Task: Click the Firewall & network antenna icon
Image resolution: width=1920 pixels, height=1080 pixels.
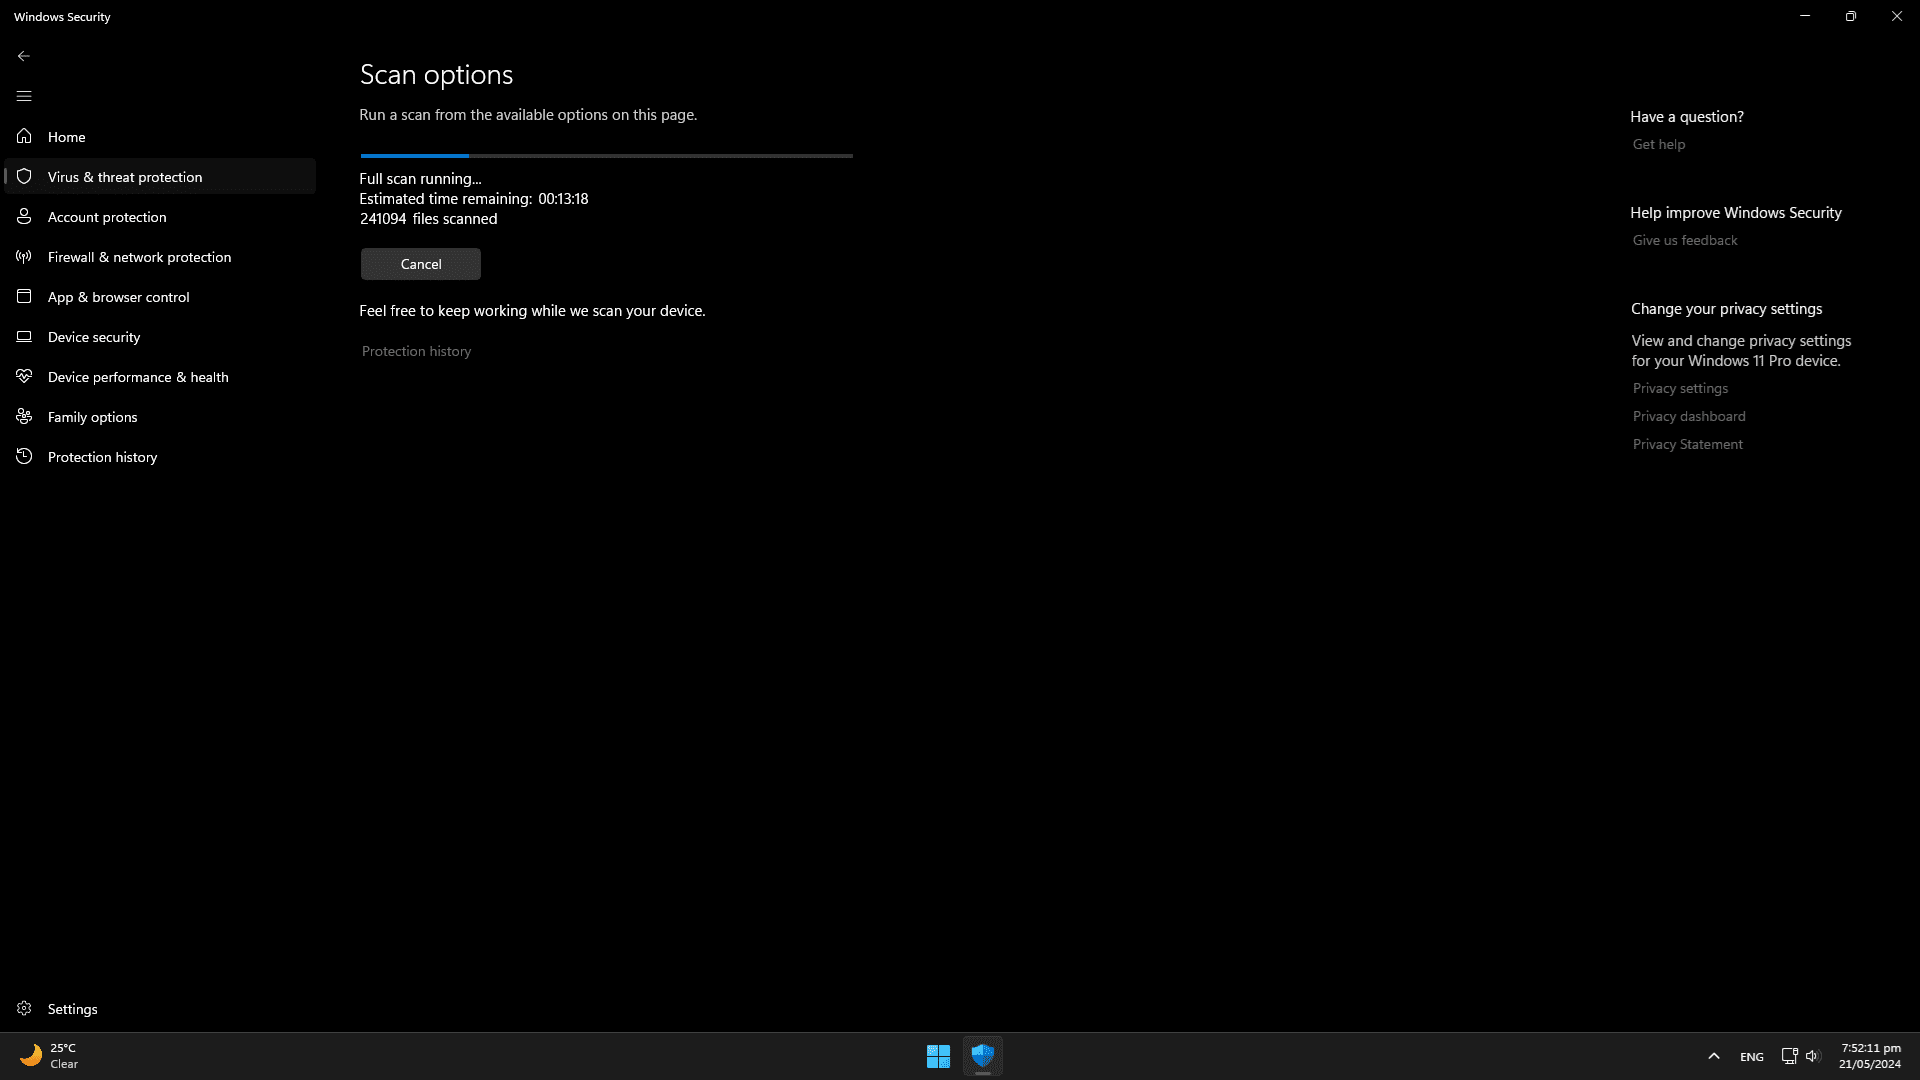Action: coord(24,256)
